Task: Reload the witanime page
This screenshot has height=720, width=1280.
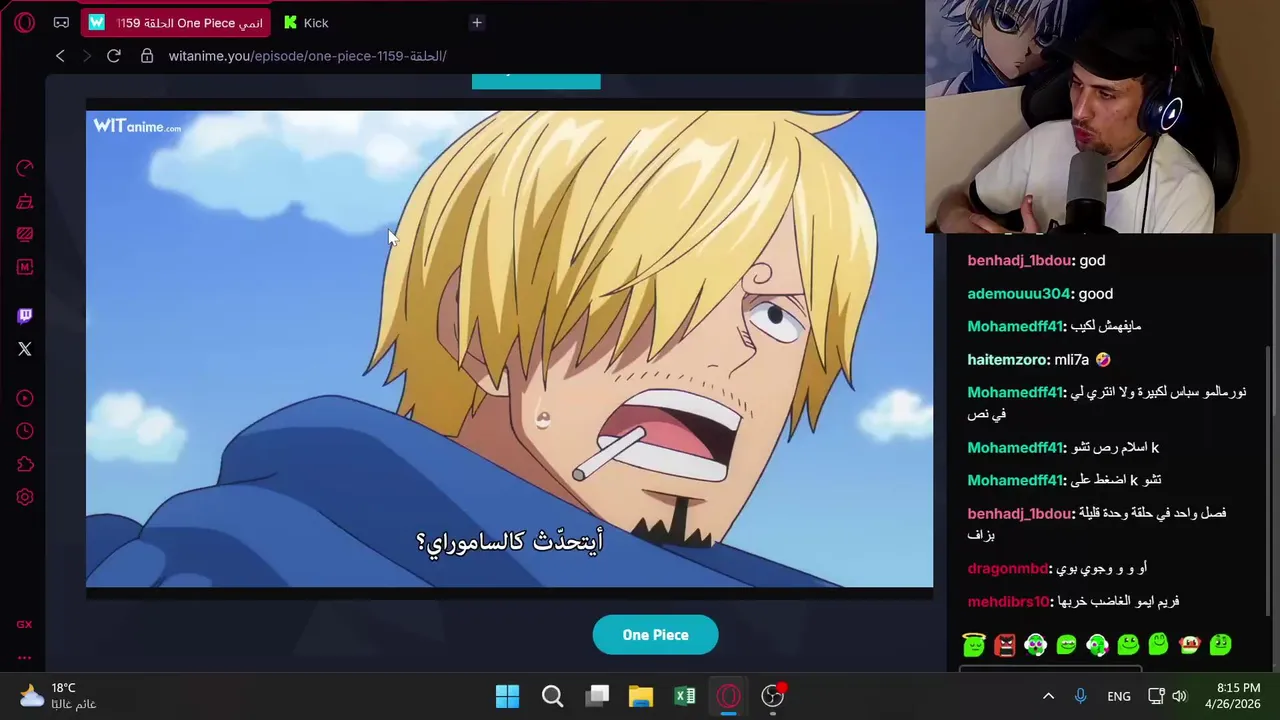Action: [x=114, y=56]
